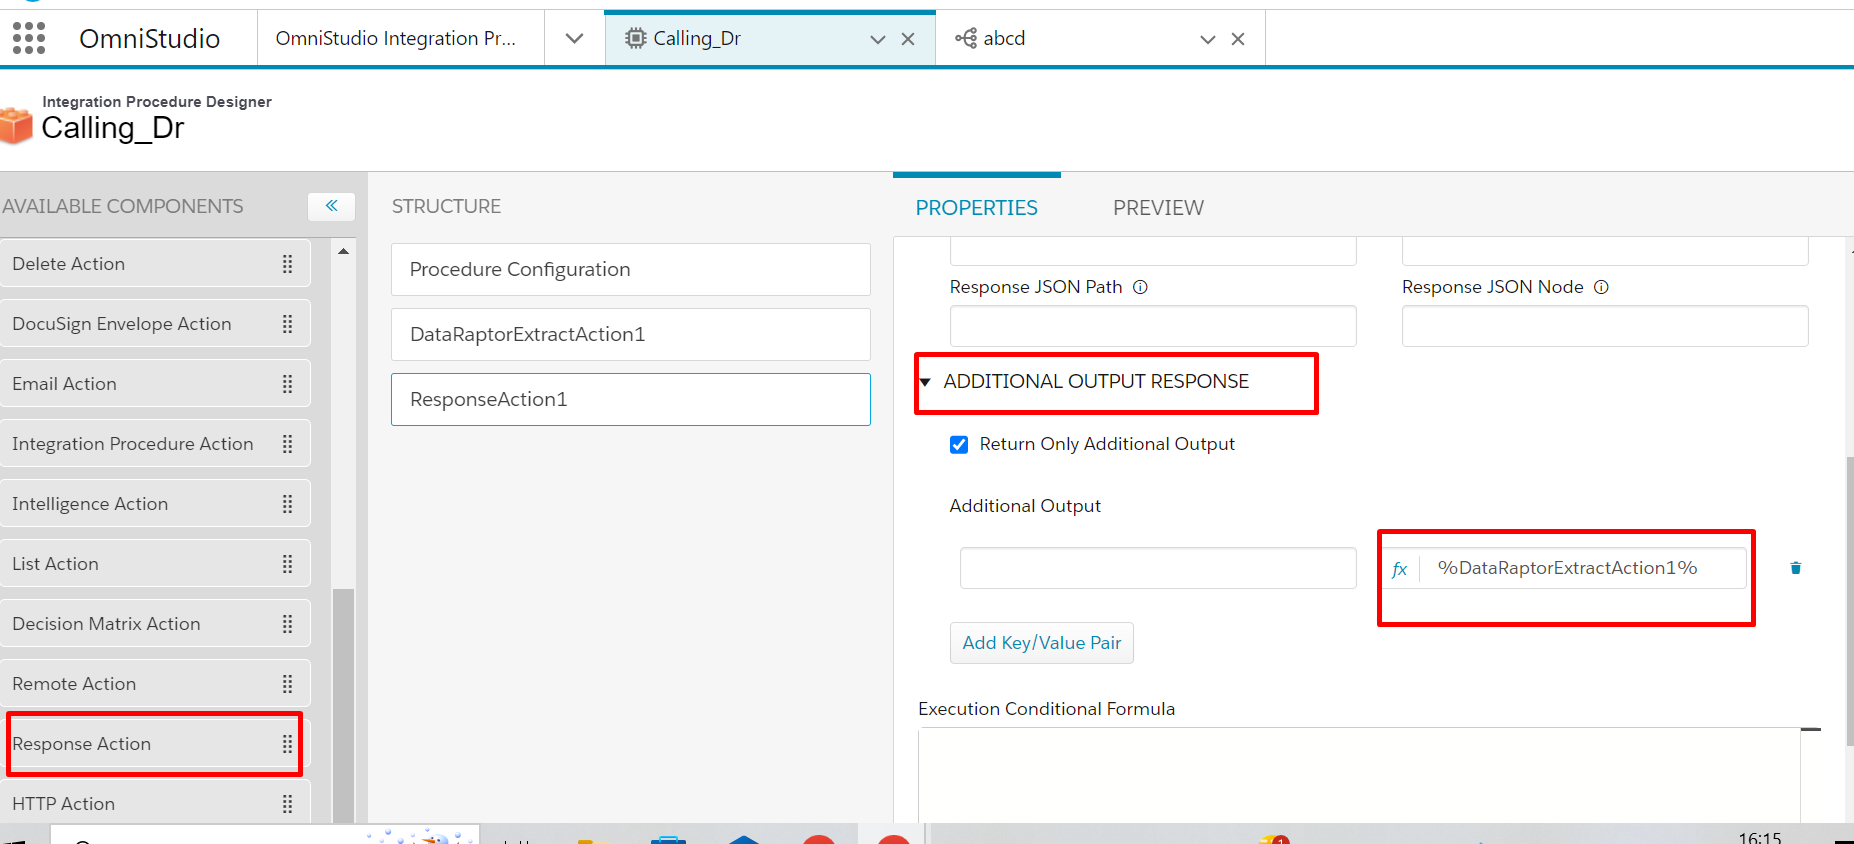Collapse the Additional Output Response section
This screenshot has width=1854, height=844.
pos(925,382)
